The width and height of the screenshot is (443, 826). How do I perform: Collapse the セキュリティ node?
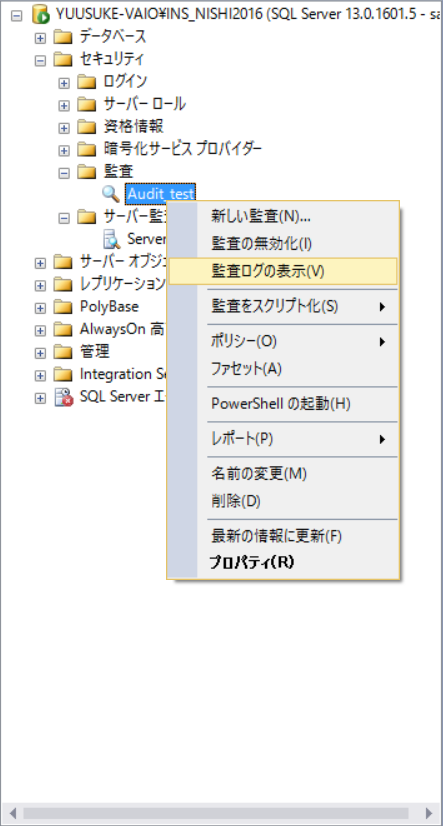pos(40,60)
